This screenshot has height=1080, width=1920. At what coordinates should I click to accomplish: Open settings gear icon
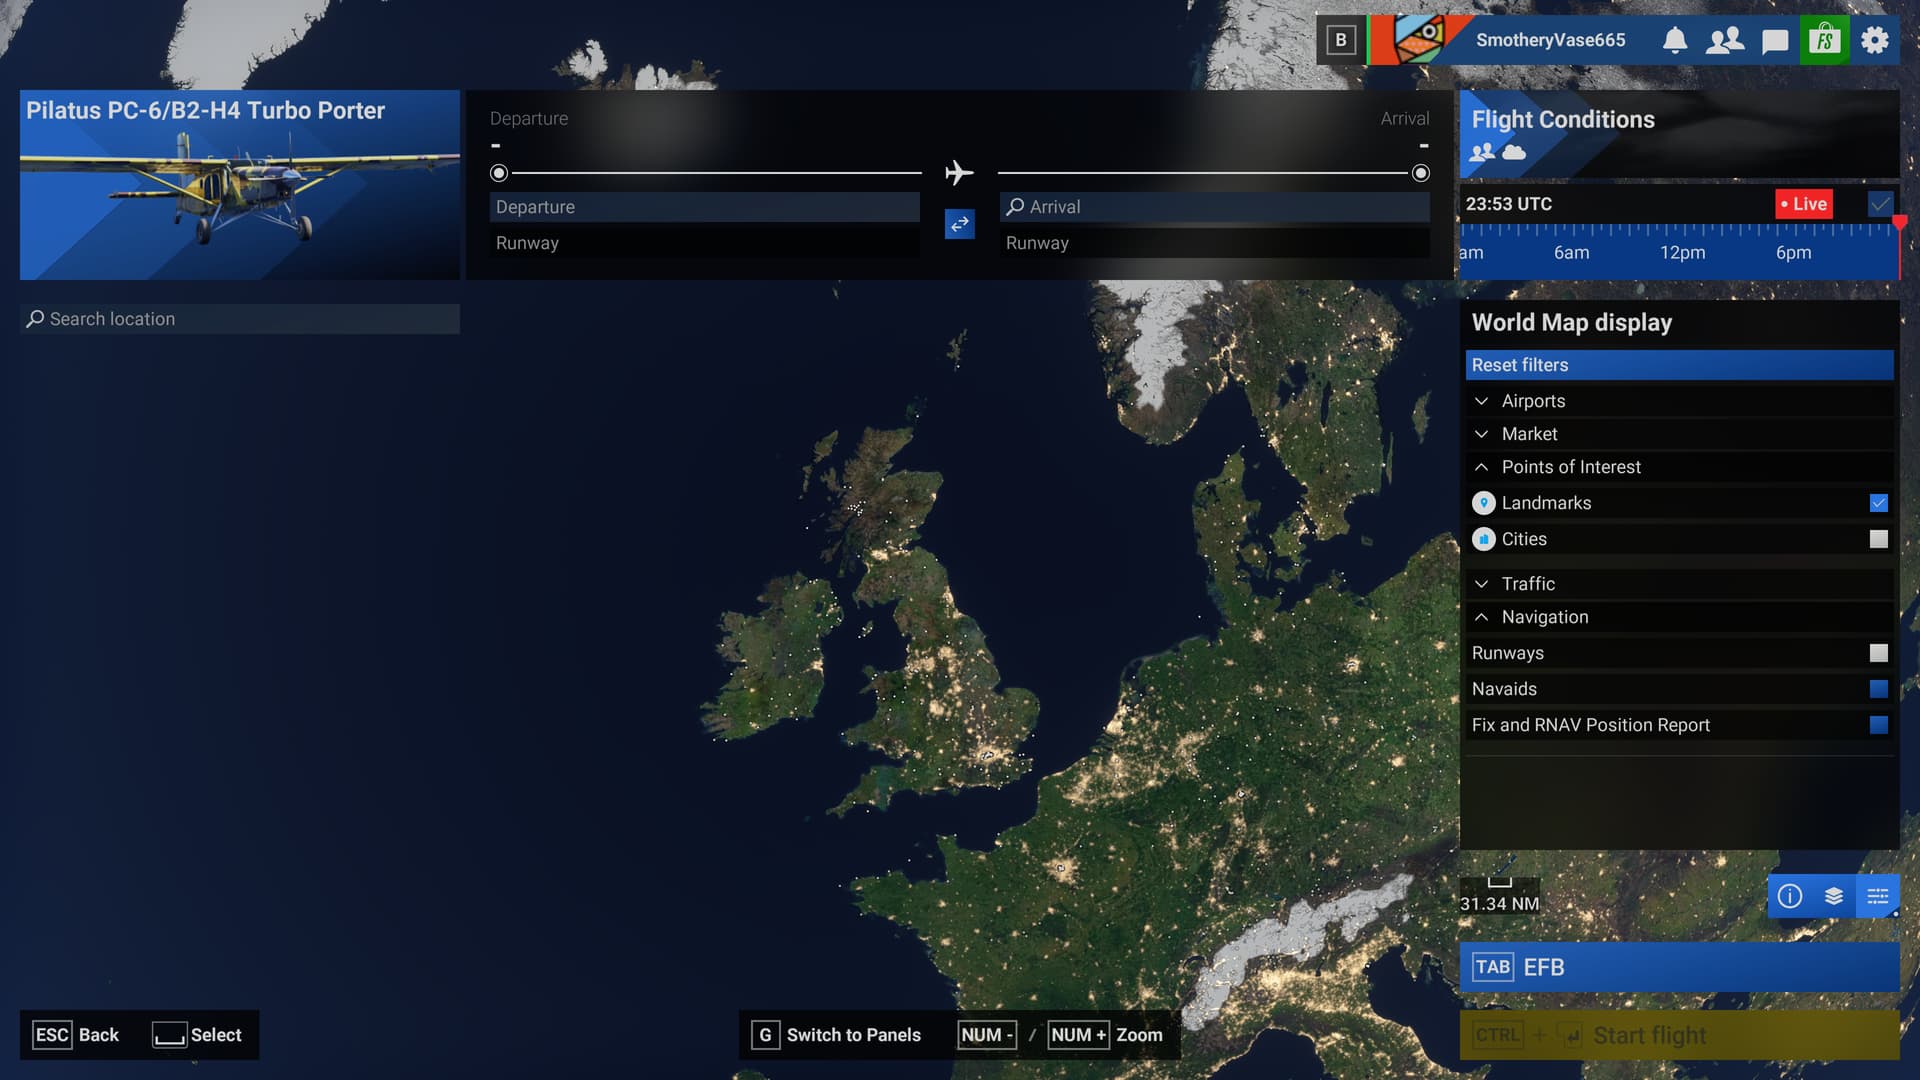(1875, 41)
